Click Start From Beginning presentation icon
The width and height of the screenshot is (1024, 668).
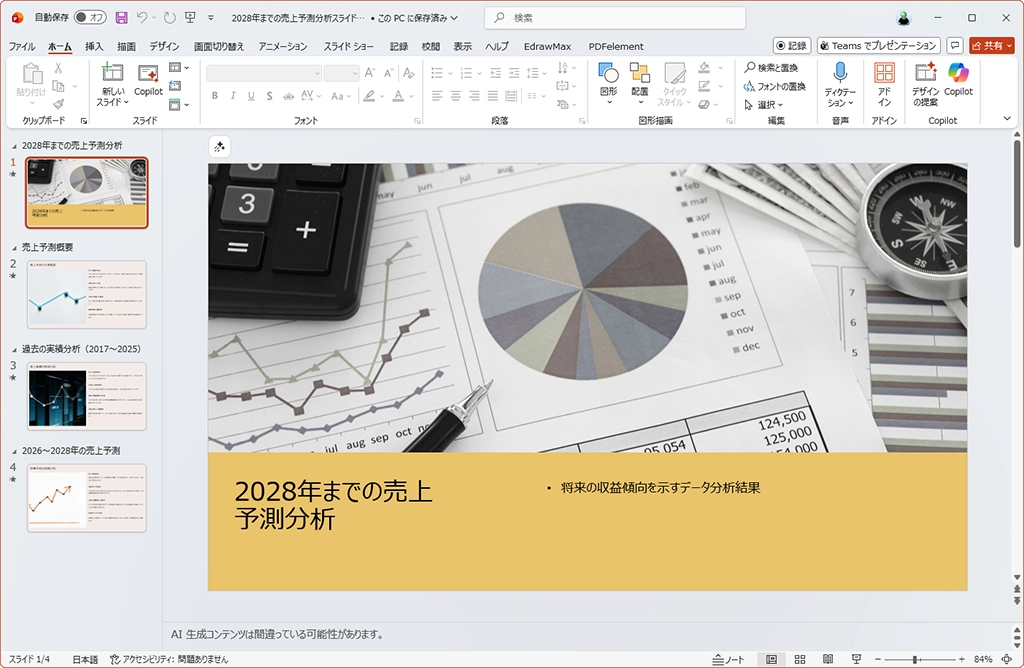190,18
